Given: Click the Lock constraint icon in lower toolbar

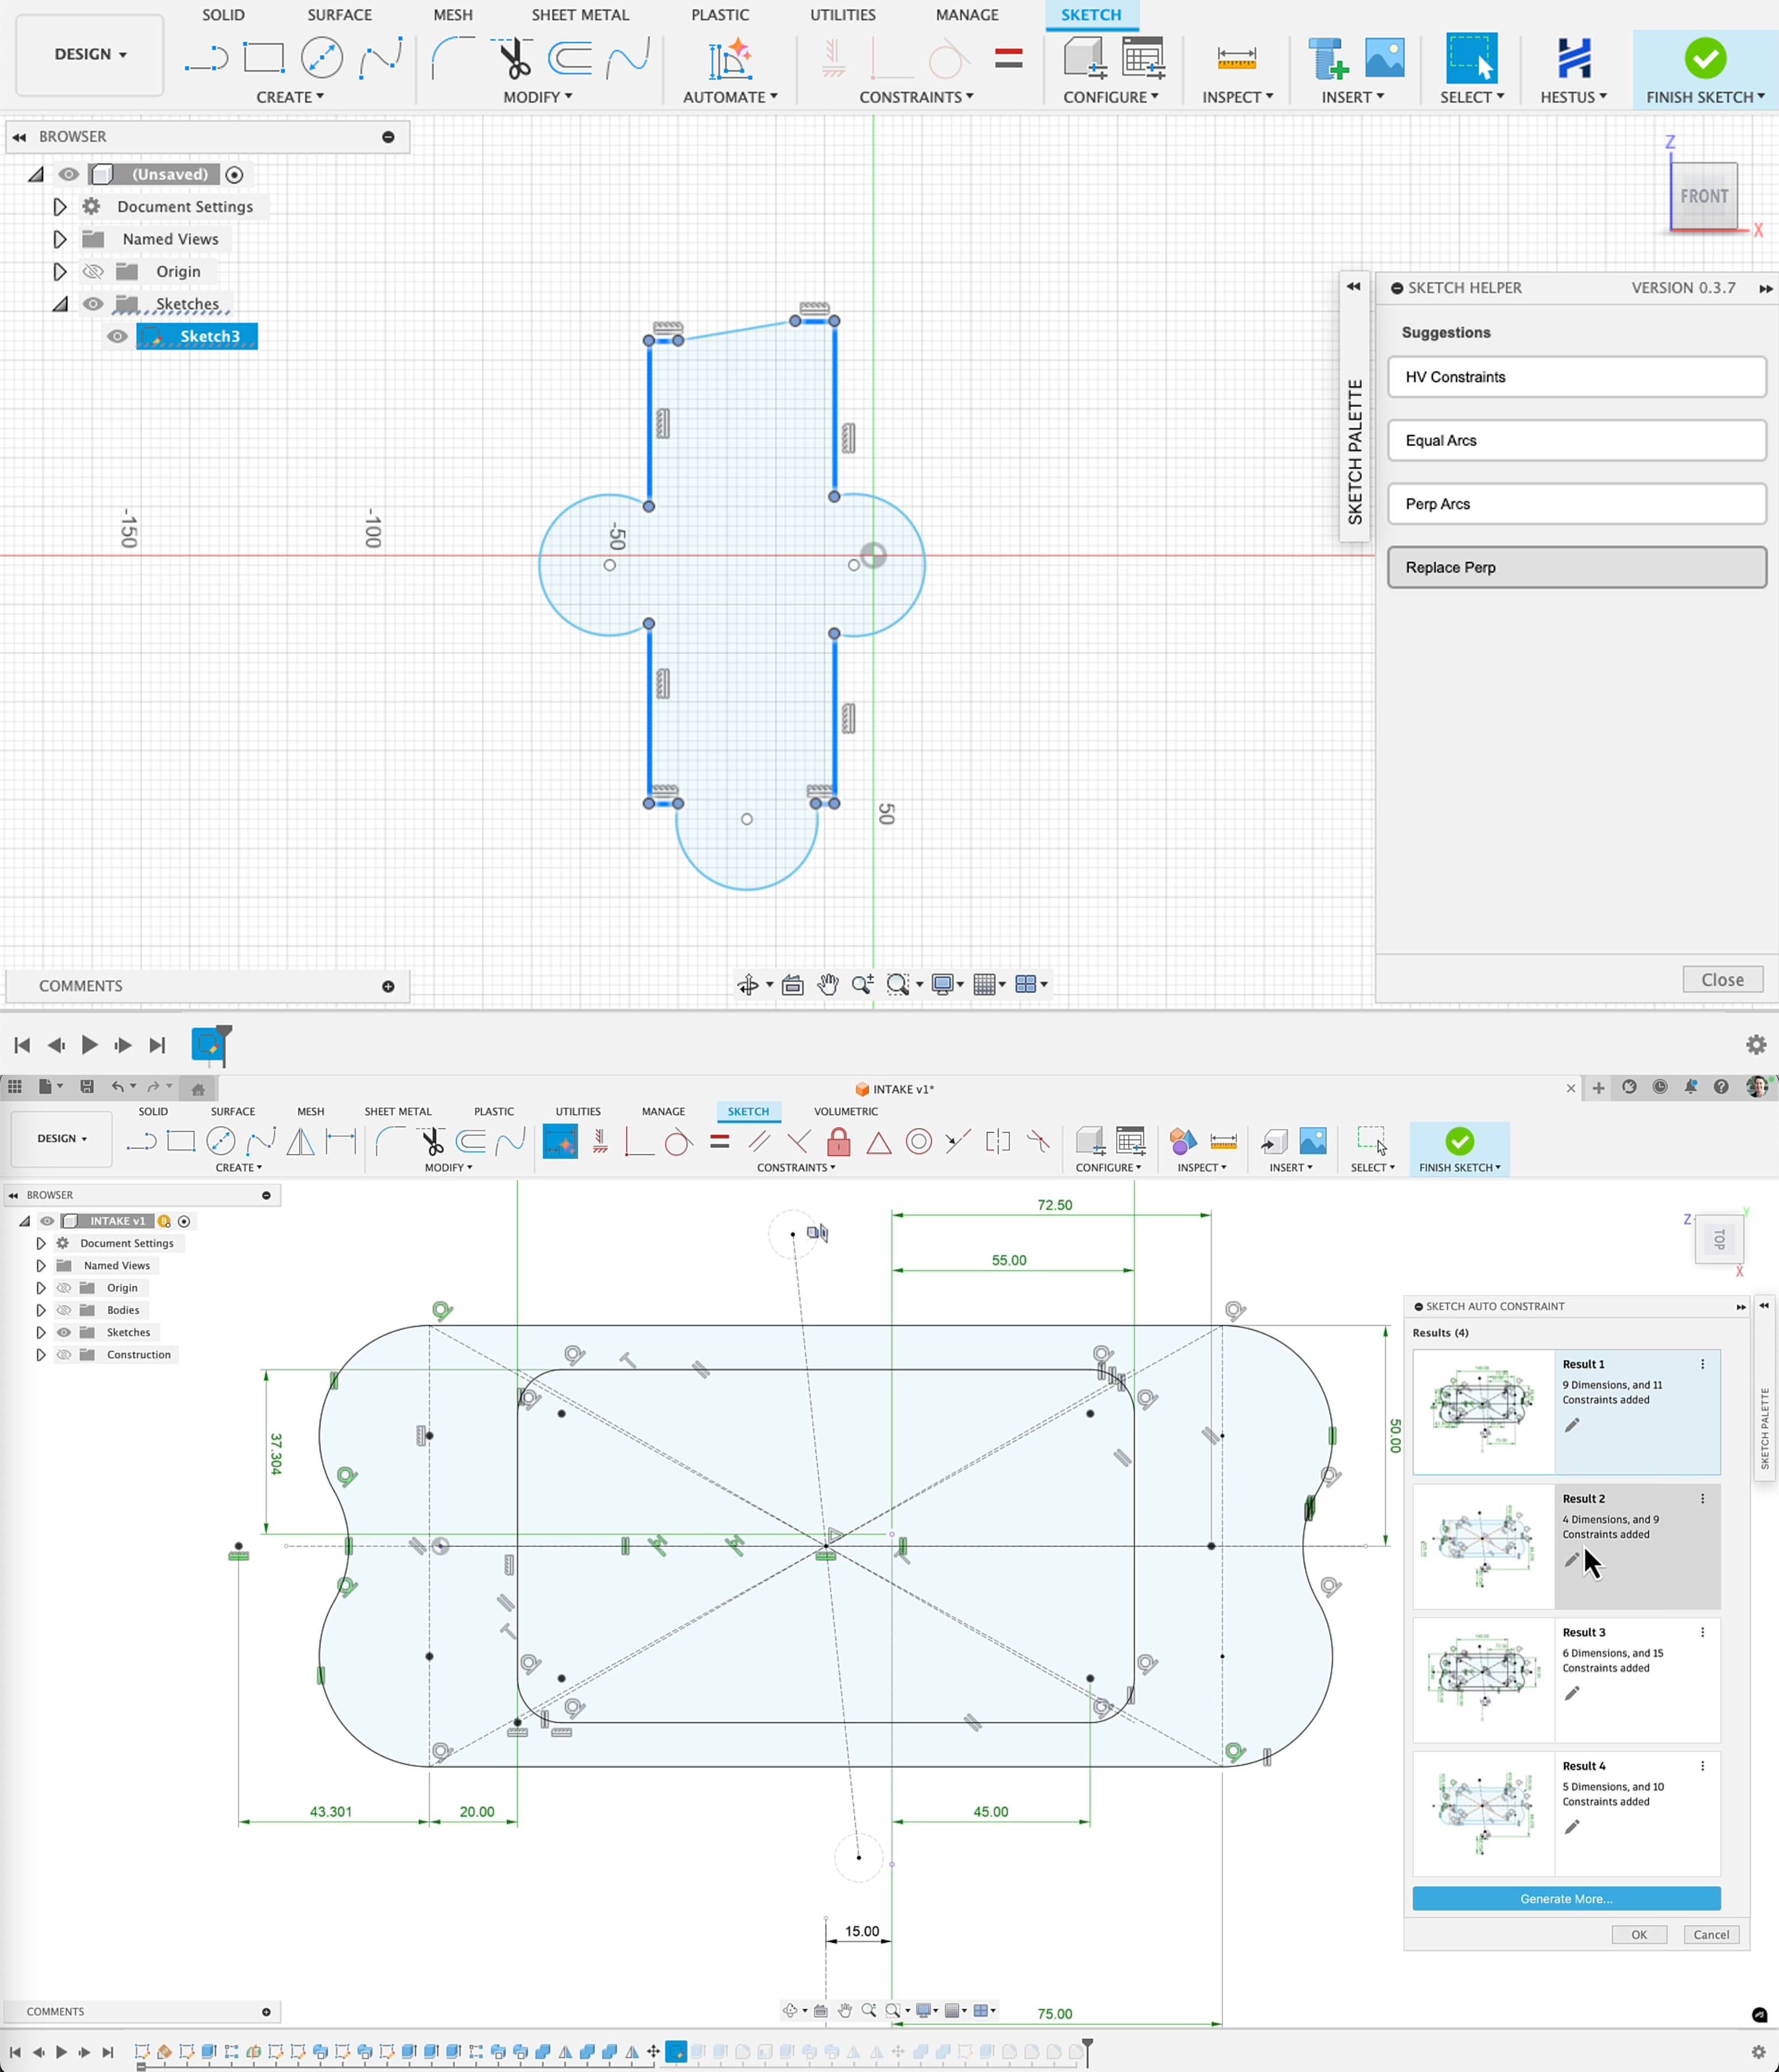Looking at the screenshot, I should coord(838,1142).
